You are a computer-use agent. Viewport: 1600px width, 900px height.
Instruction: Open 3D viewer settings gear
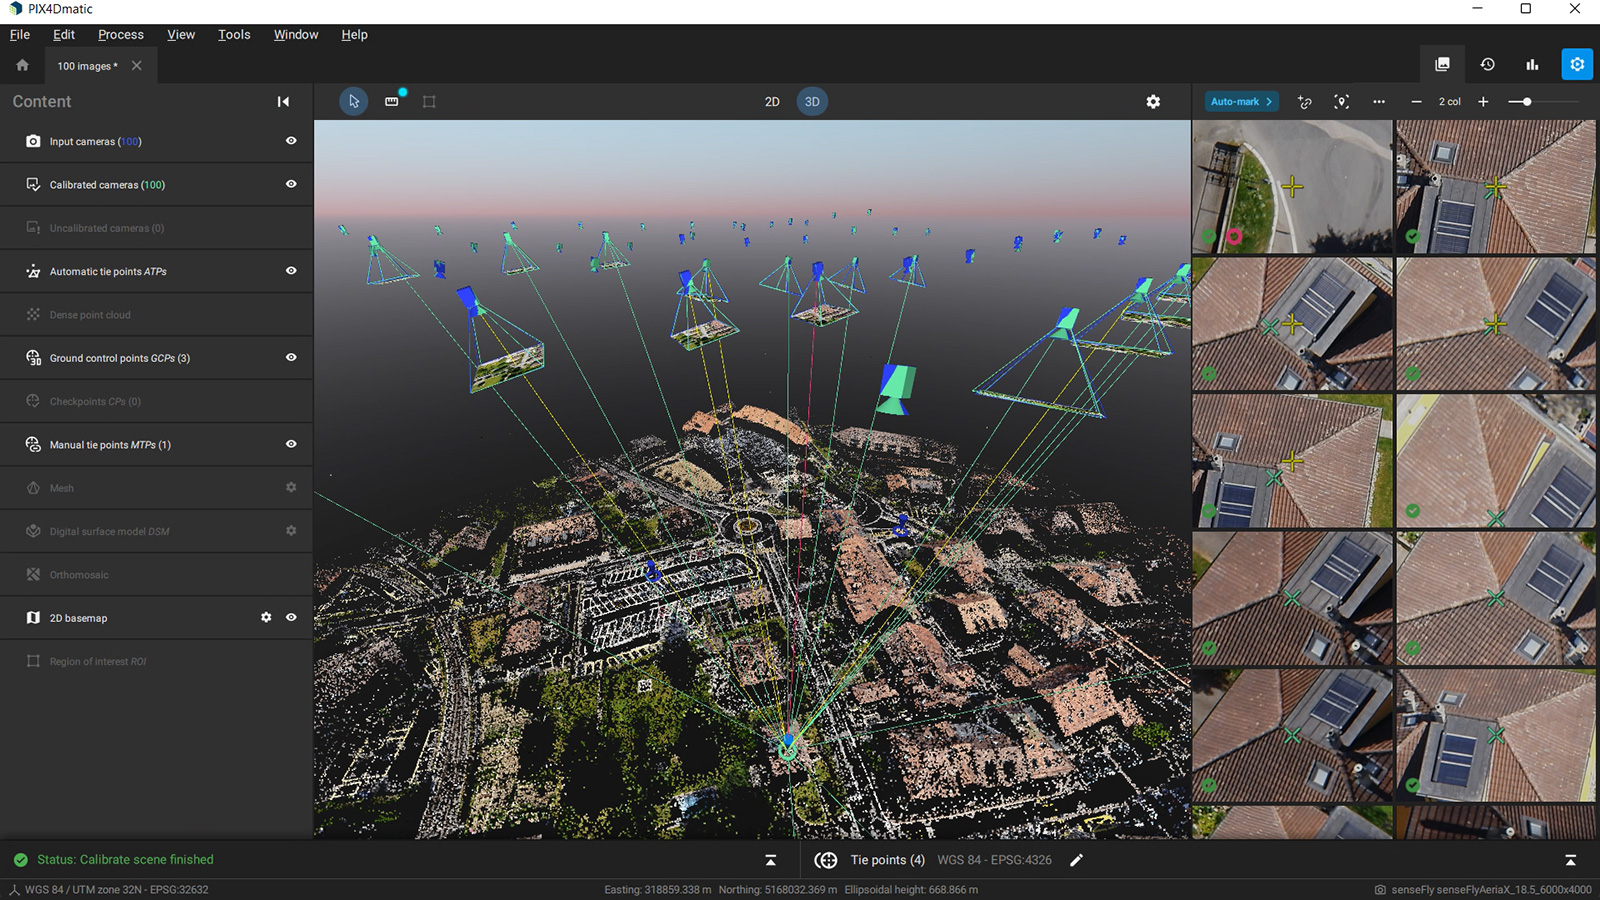click(x=1153, y=101)
